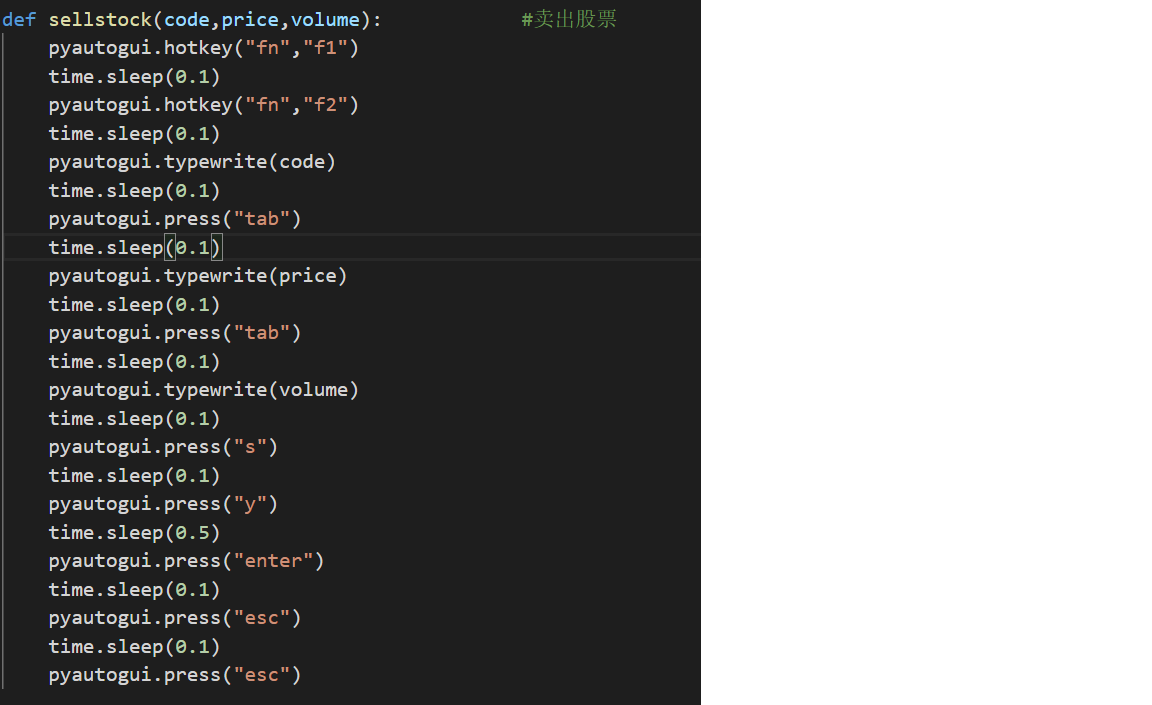Click the final press("esc") line
Screen dimensions: 1152x705
[175, 676]
